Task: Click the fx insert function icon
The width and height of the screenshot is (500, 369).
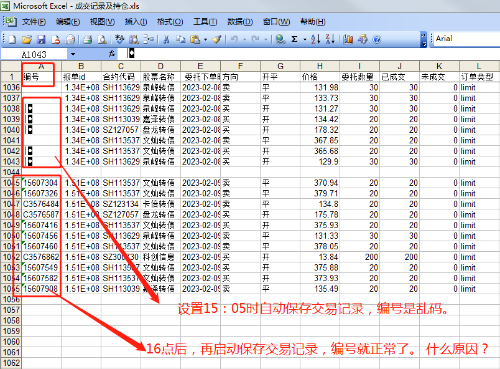Action: [112, 53]
